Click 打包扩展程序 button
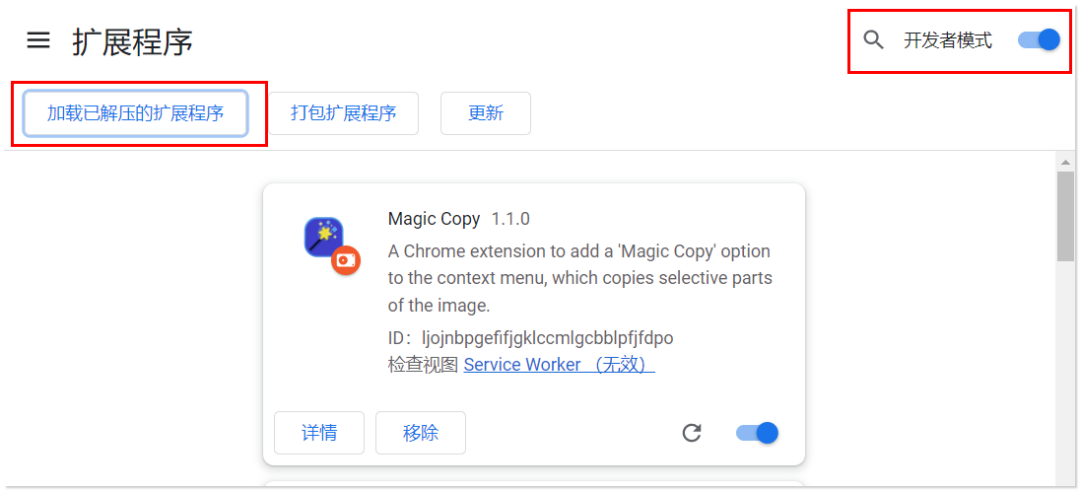Screen dimensions: 1080x491 click(344, 113)
